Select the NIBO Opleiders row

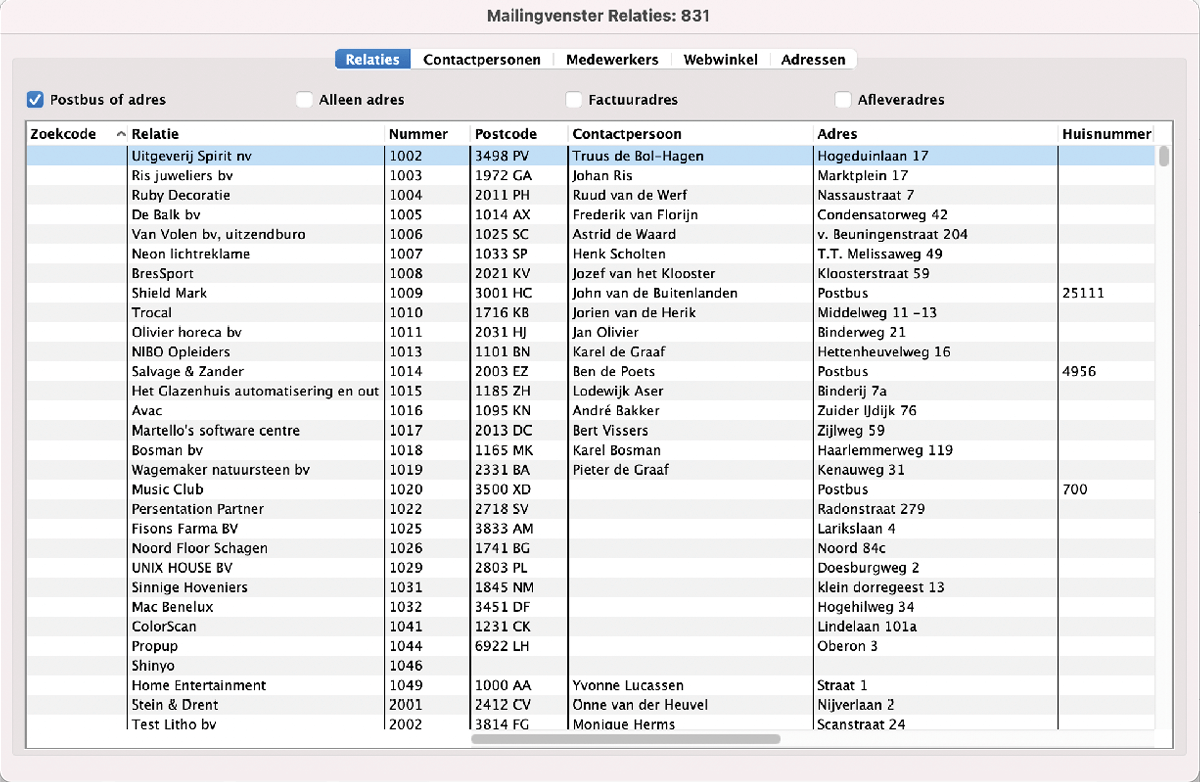(590, 352)
